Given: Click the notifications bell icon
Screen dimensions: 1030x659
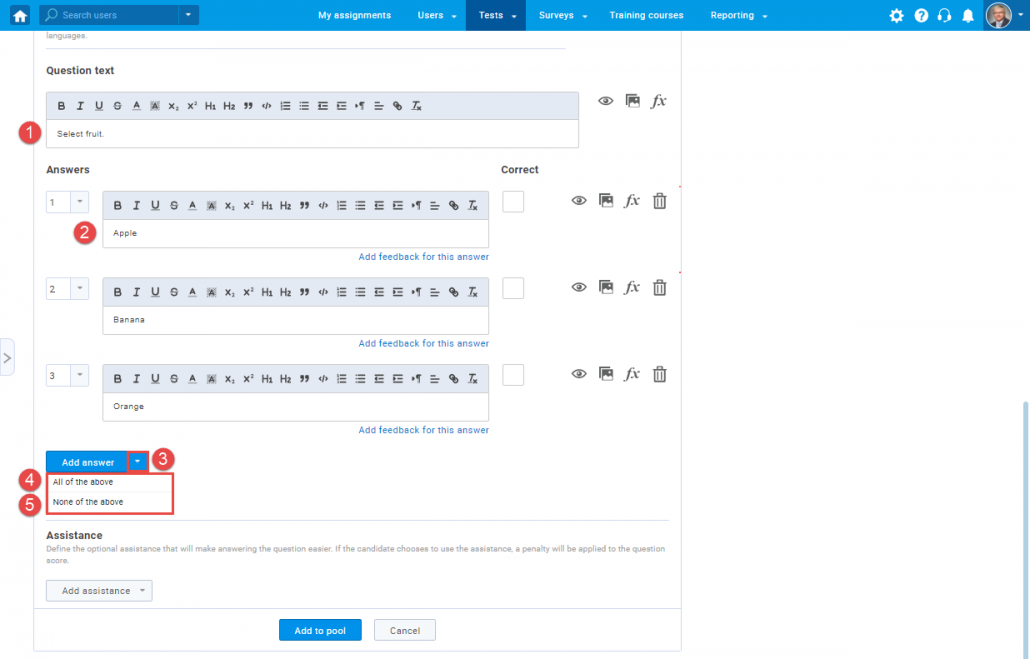Looking at the screenshot, I should point(967,16).
